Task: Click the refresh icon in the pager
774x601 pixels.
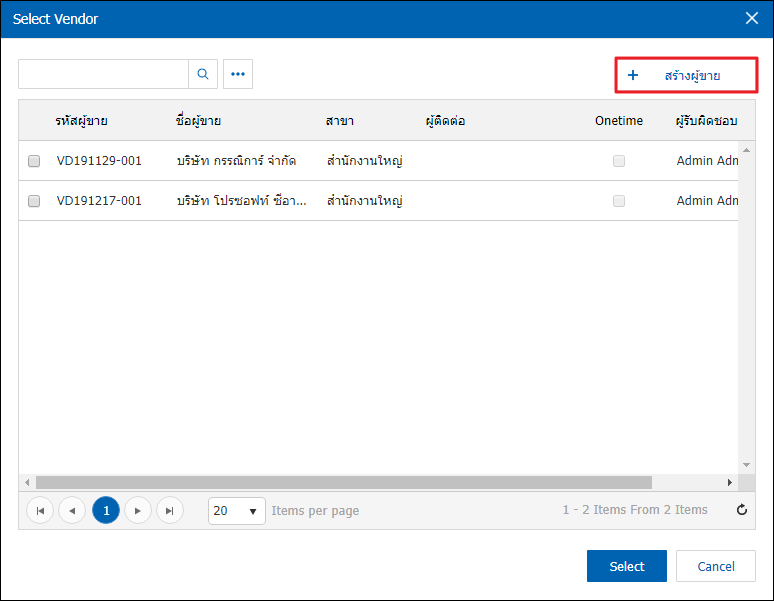Action: 741,510
